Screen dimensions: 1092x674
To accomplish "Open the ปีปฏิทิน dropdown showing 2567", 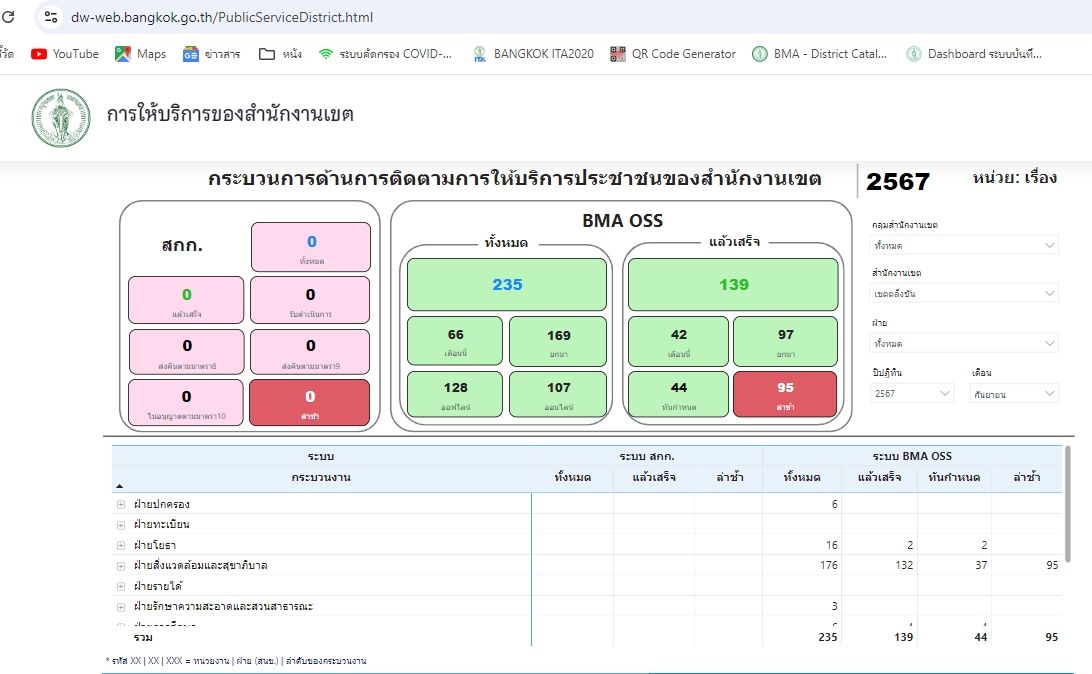I will 912,394.
